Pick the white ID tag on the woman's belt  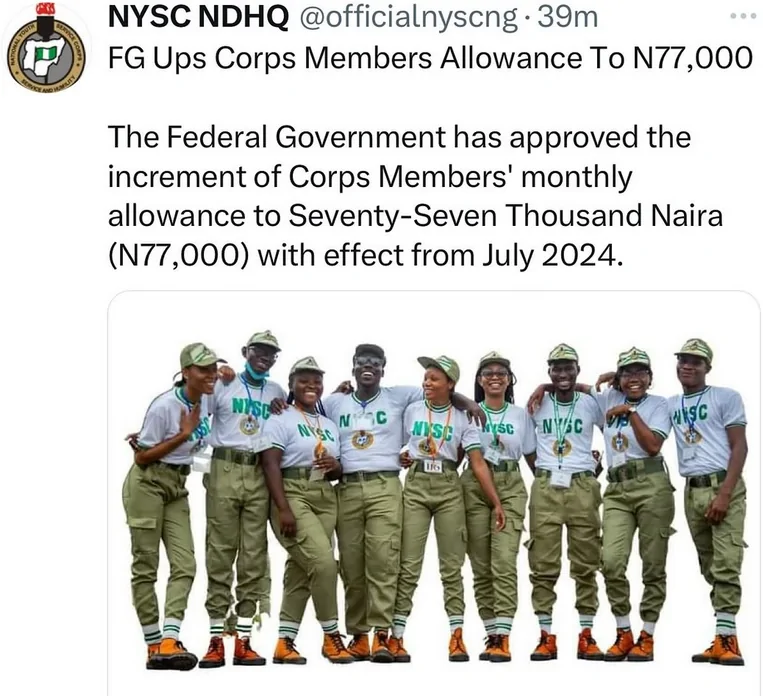433,466
